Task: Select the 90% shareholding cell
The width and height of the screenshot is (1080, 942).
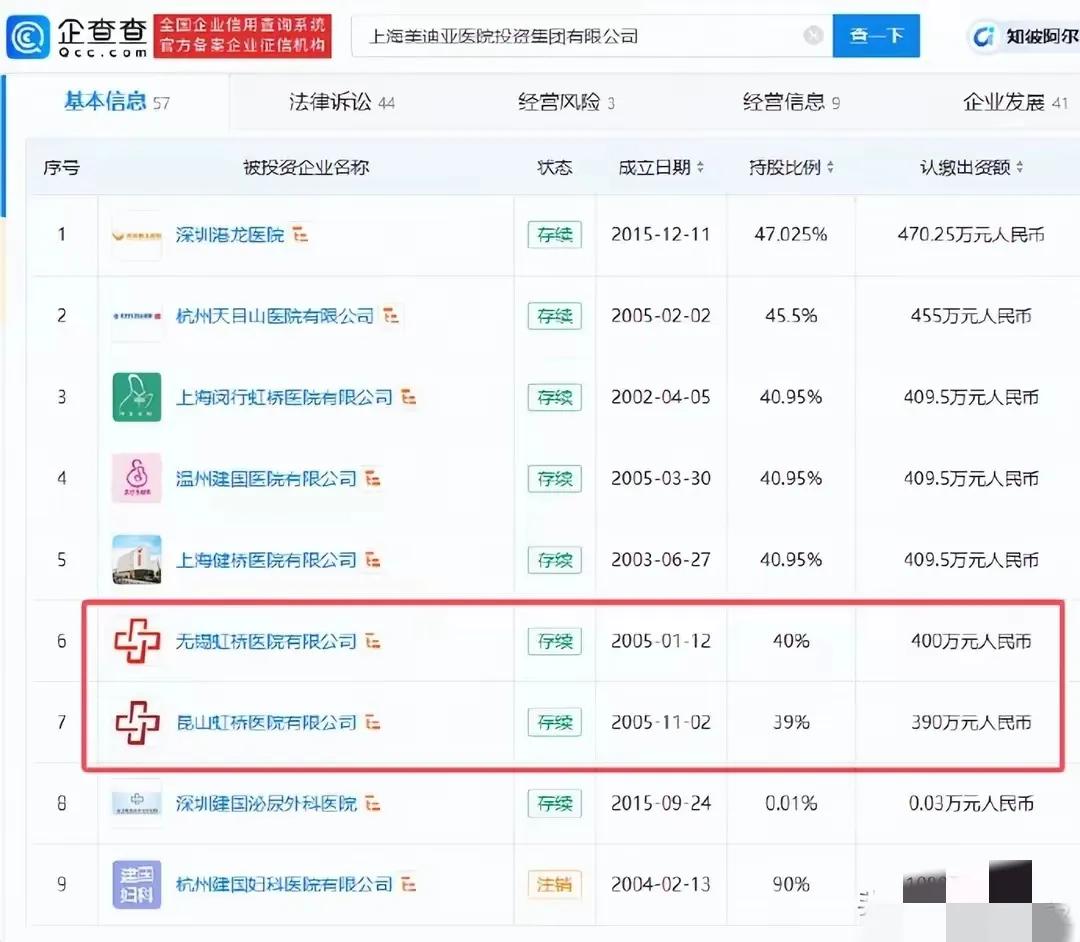Action: [791, 885]
